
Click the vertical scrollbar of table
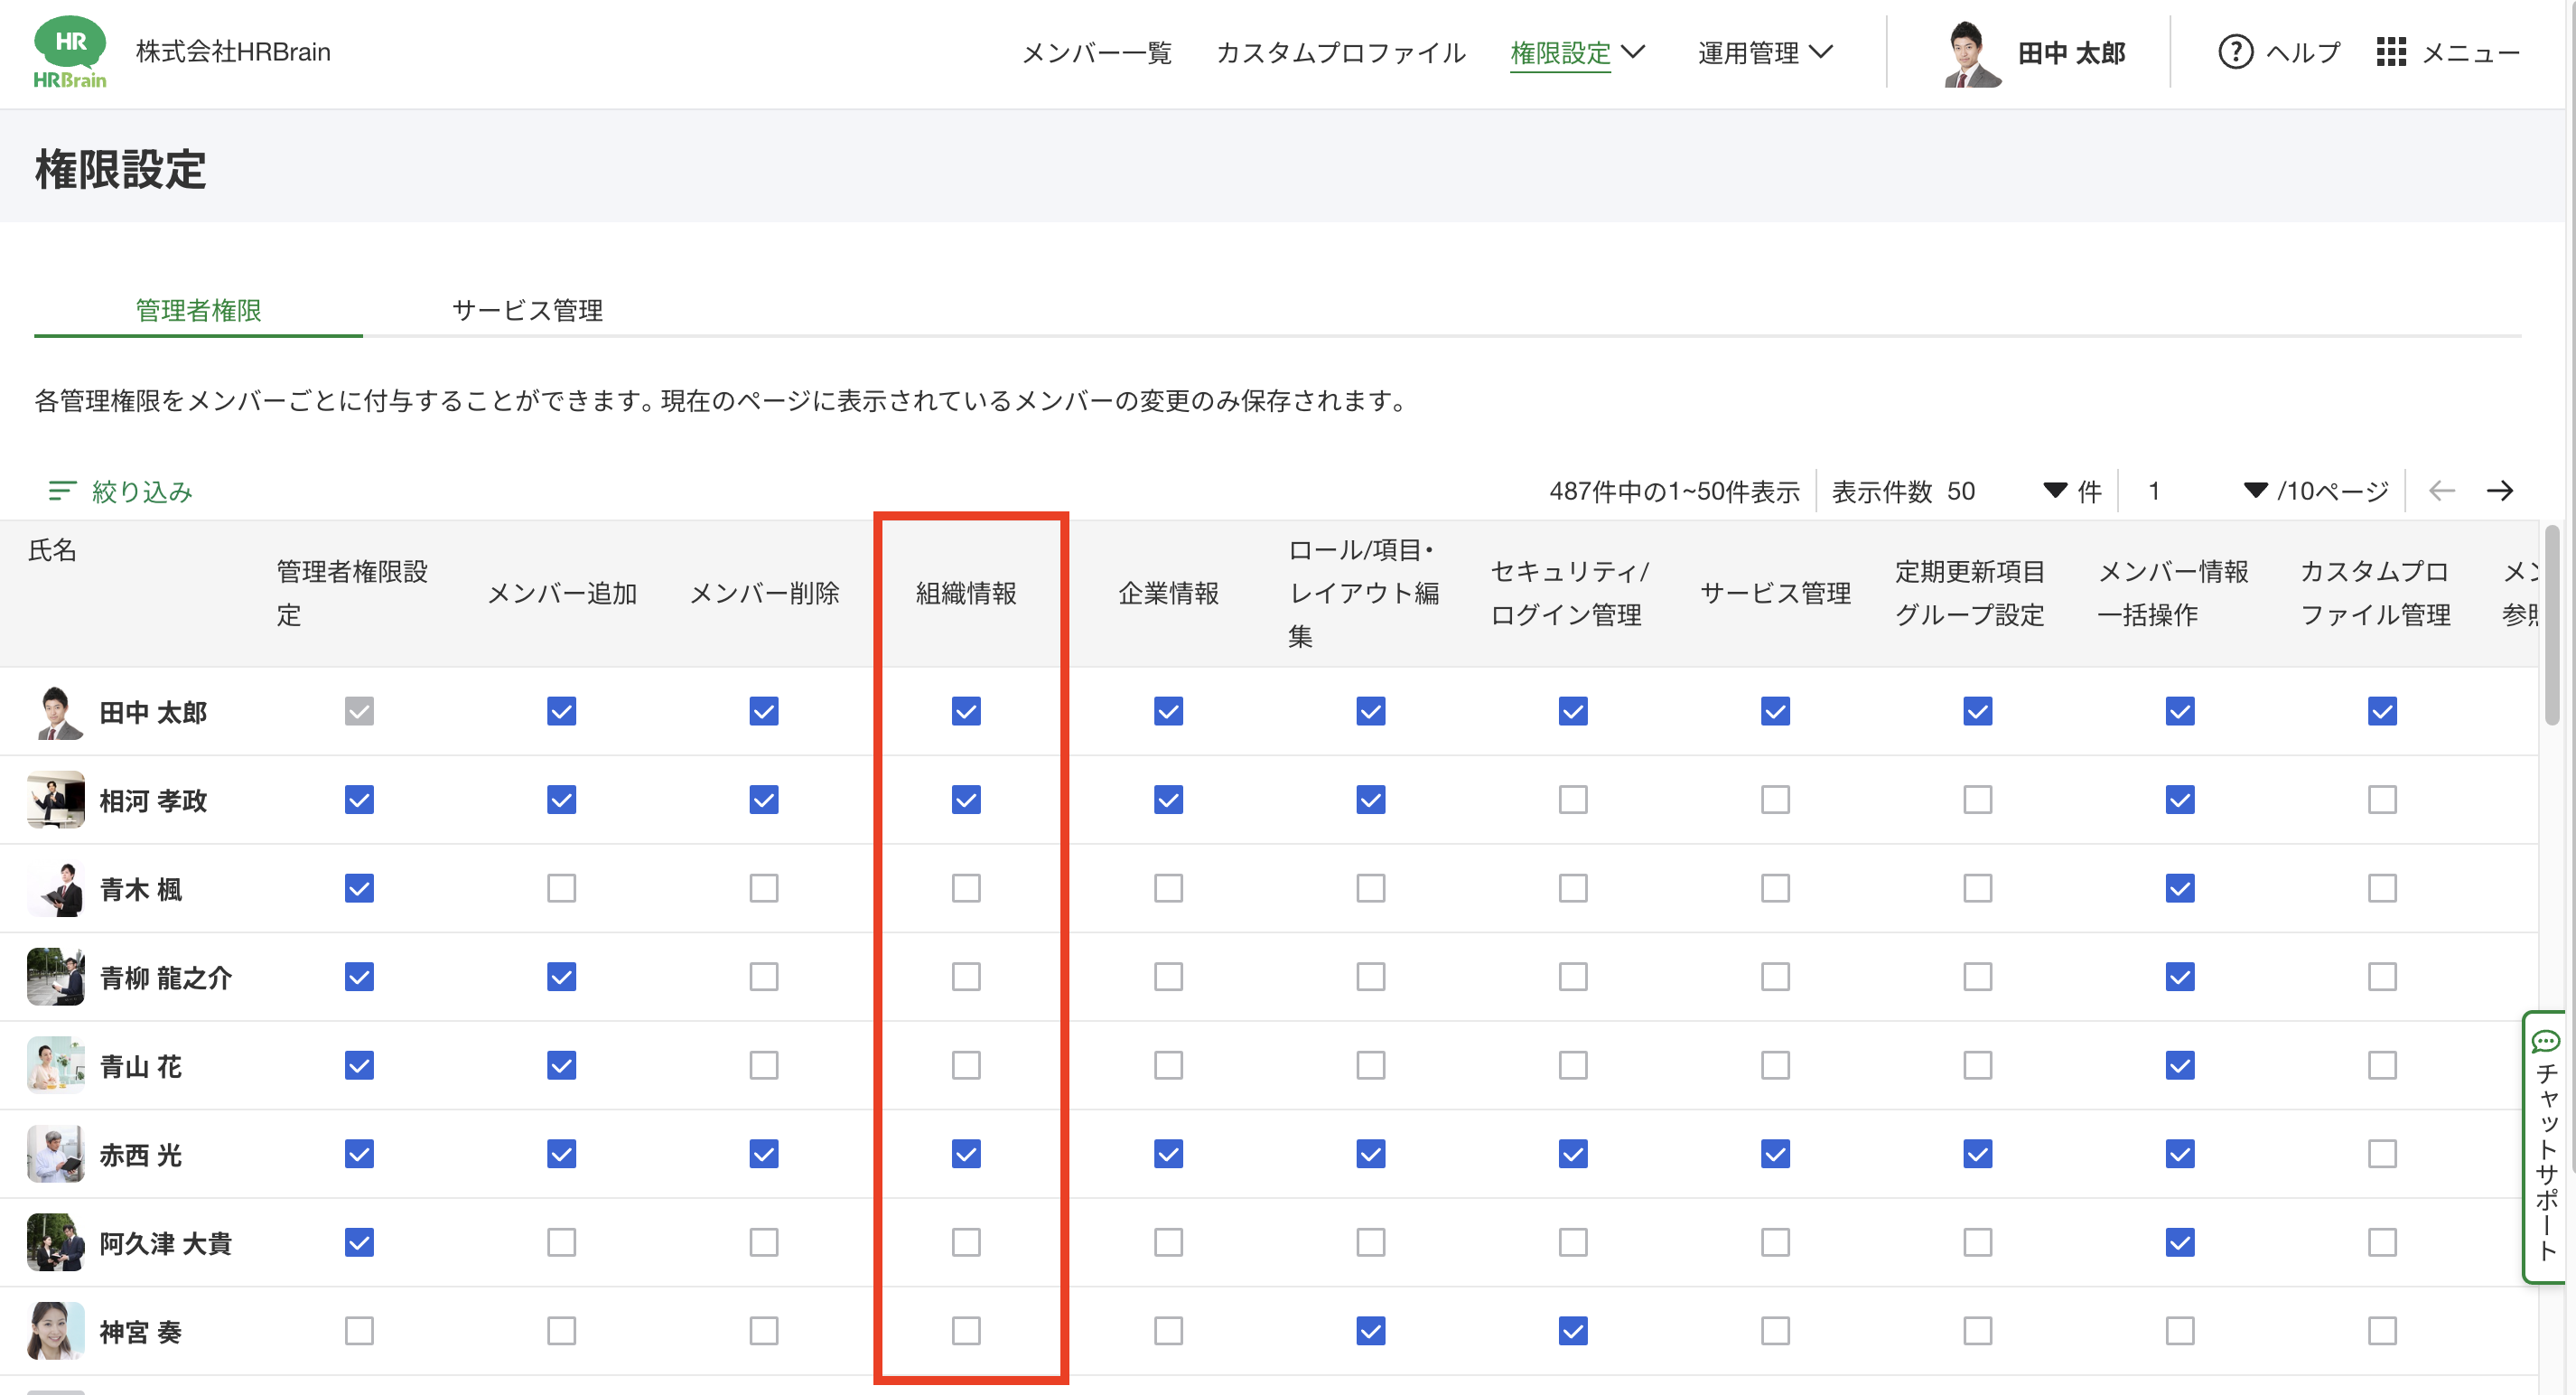click(2551, 625)
